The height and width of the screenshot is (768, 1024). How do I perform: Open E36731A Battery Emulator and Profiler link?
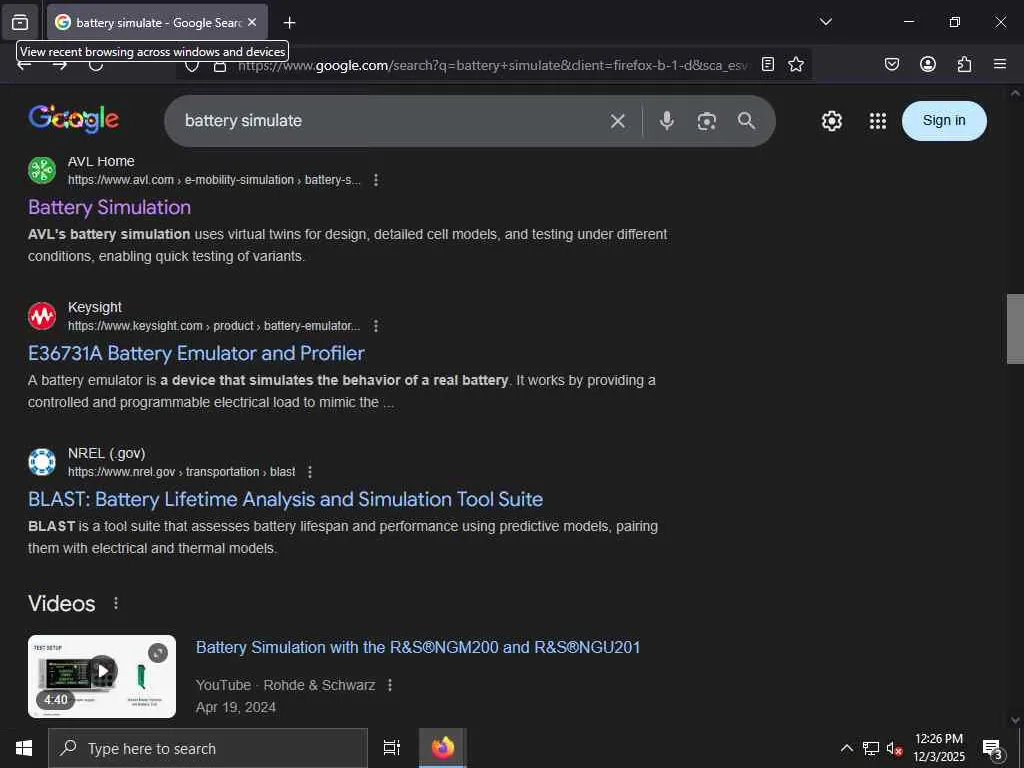click(x=196, y=353)
